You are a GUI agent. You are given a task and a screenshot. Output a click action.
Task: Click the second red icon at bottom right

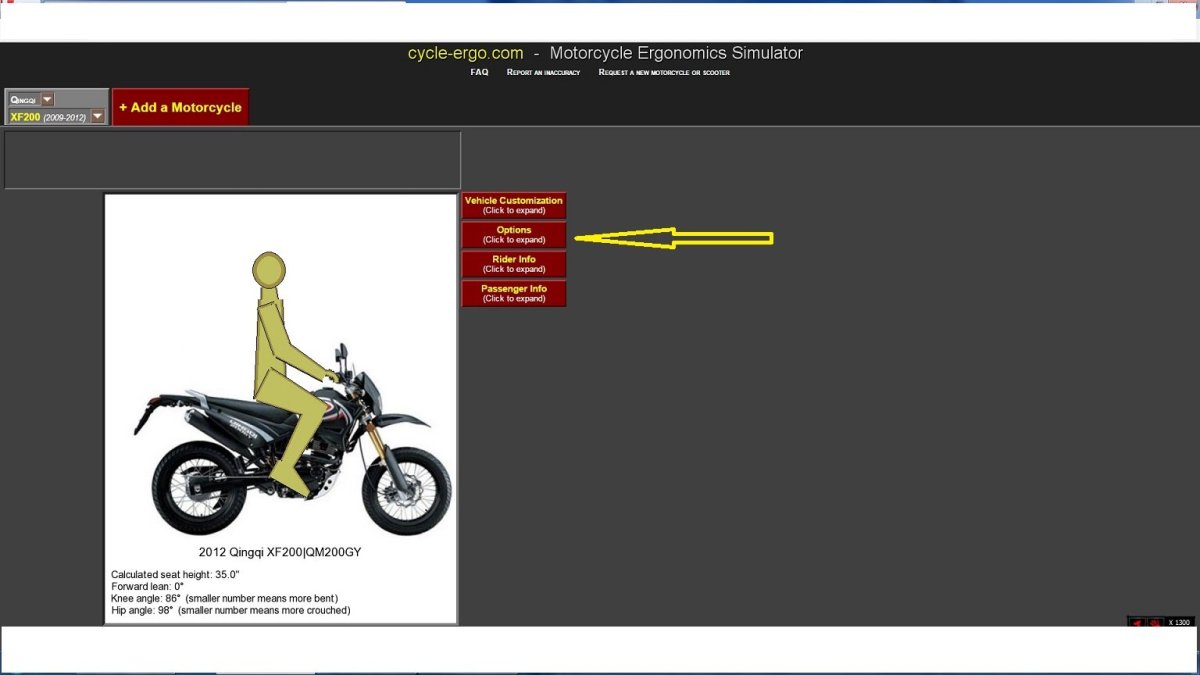pos(1156,622)
